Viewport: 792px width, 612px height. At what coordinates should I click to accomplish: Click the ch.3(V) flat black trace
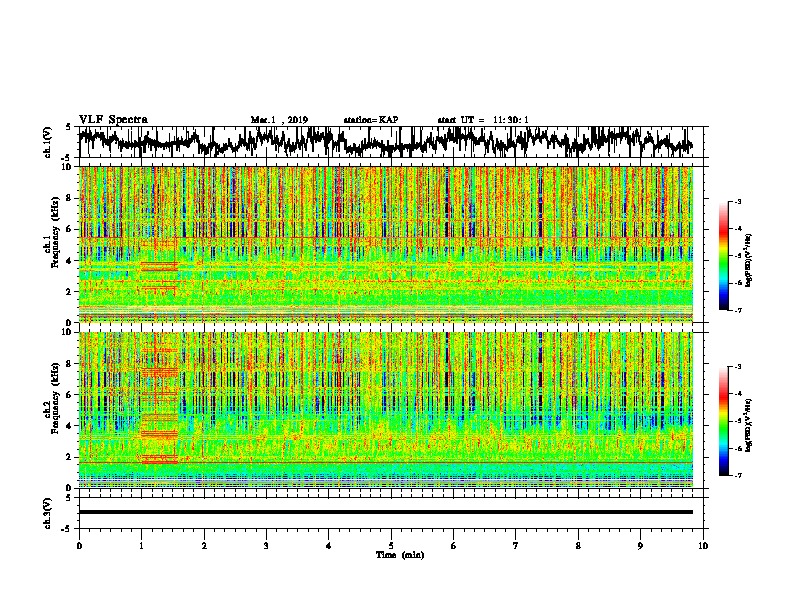point(385,512)
